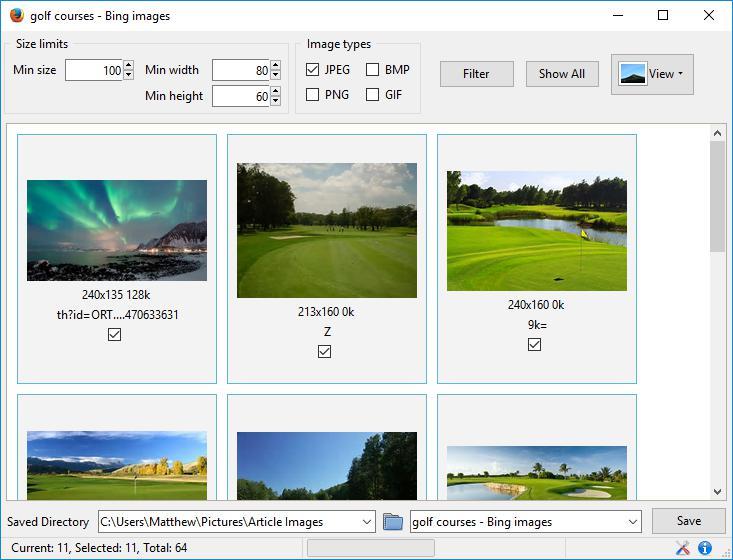Click the Firefox icon in title bar
The height and width of the screenshot is (560, 733).
[x=17, y=15]
